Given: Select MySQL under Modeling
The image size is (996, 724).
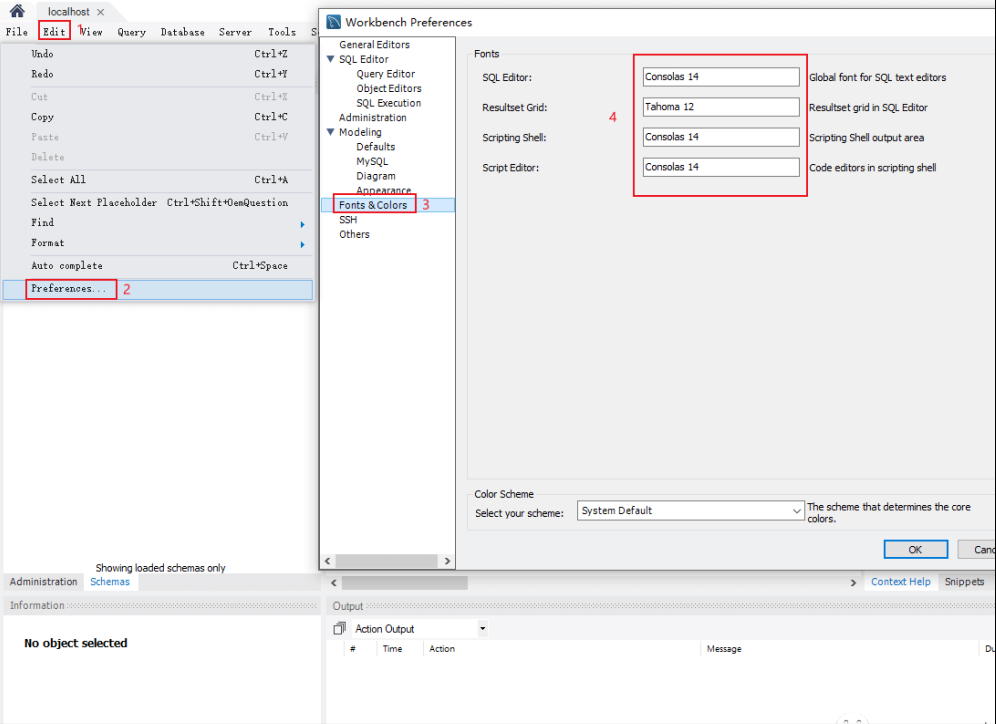Looking at the screenshot, I should pos(372,161).
